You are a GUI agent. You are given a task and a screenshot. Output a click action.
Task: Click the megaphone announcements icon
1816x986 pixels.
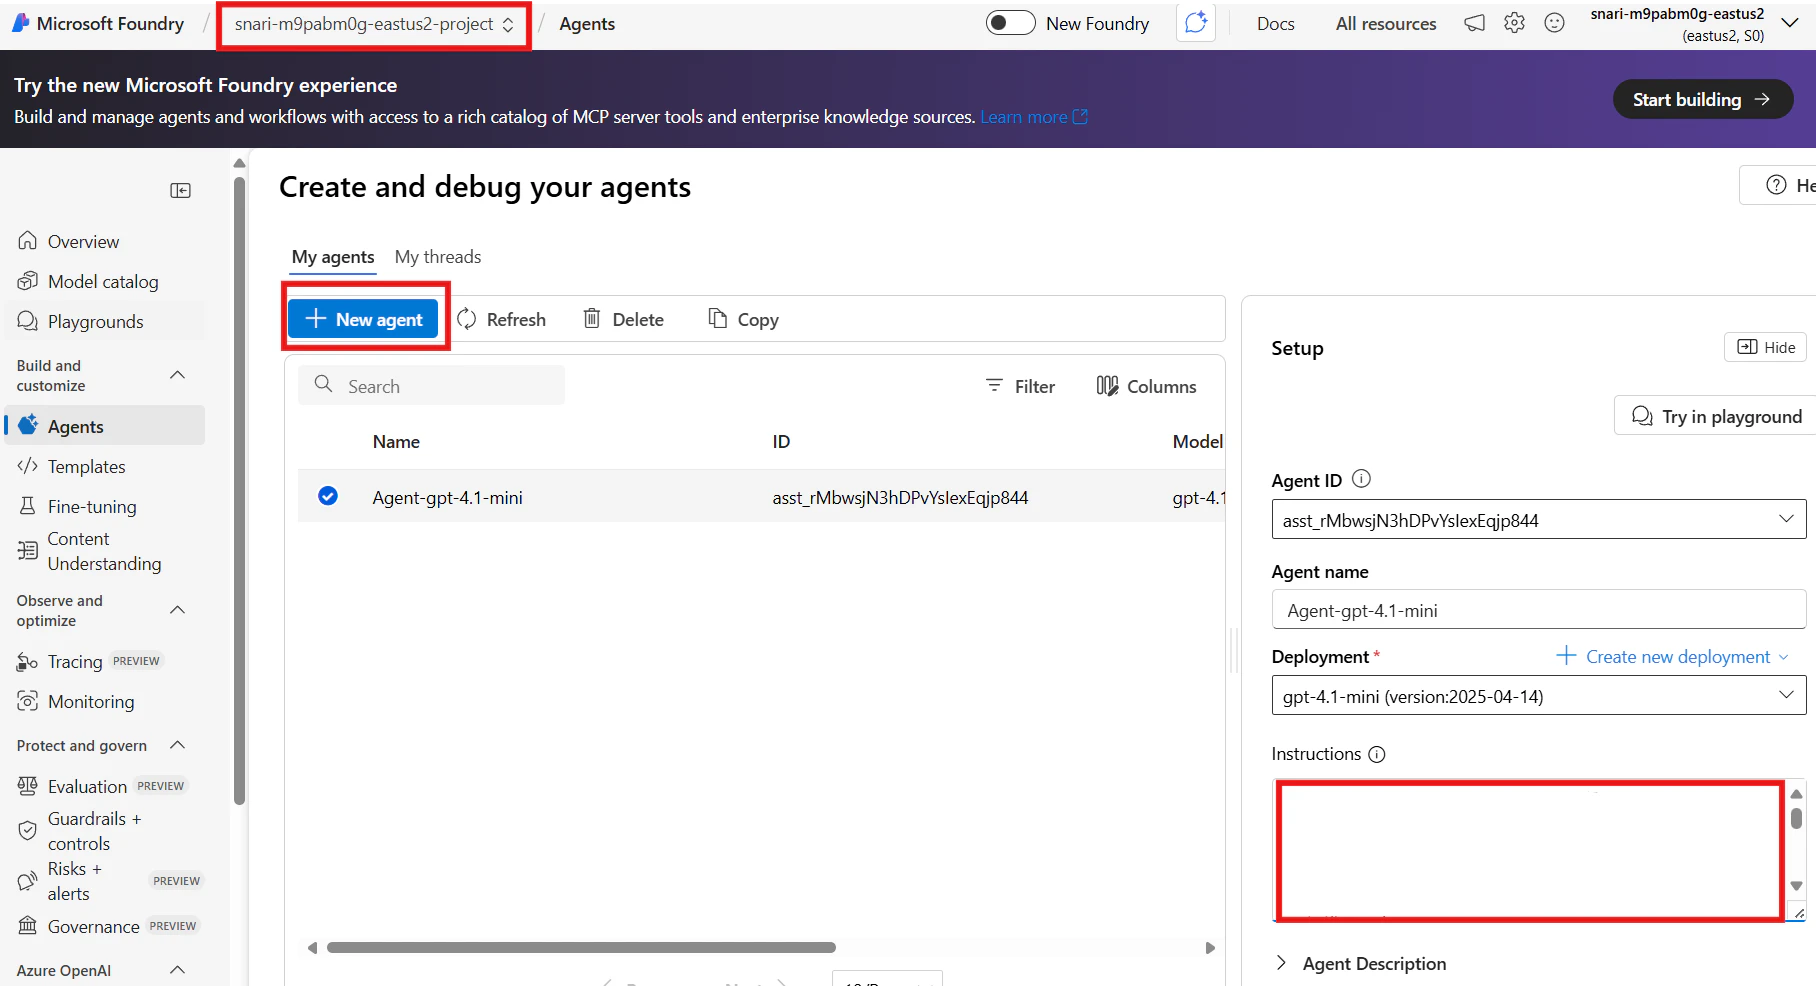[x=1474, y=23]
